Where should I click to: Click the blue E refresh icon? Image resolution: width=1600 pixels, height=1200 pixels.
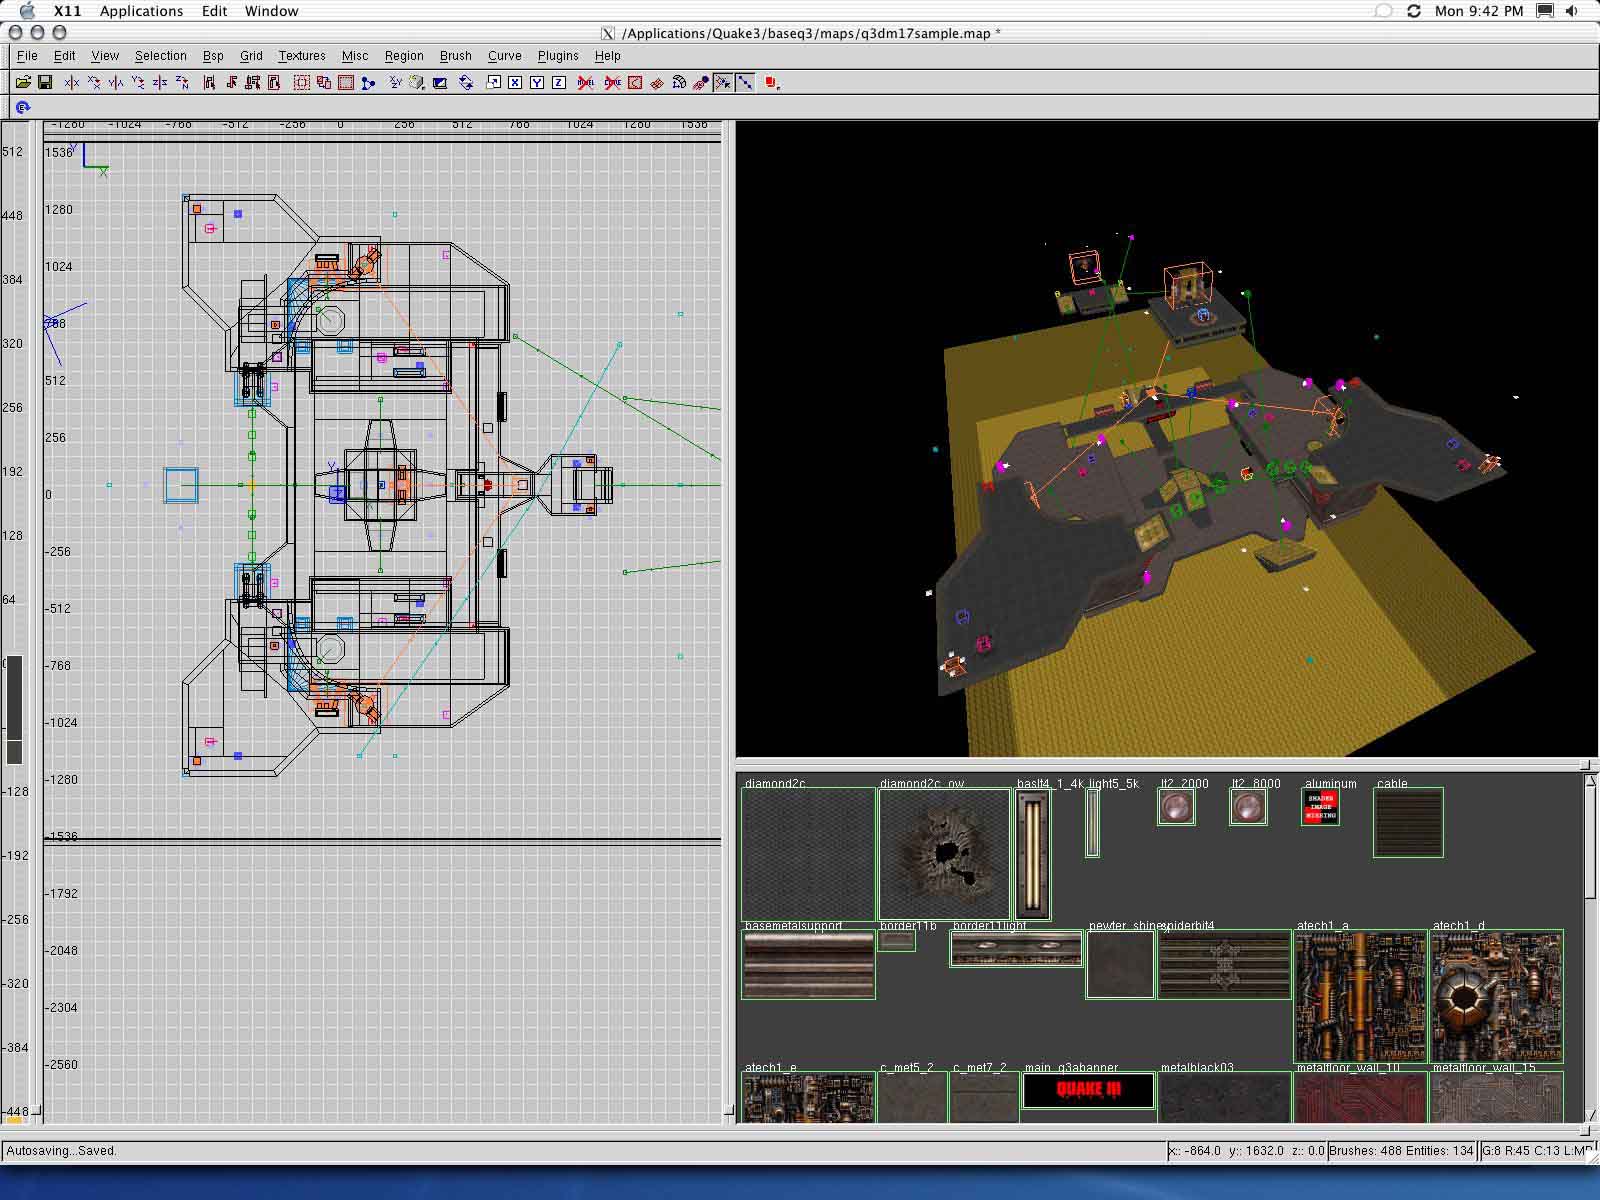pyautogui.click(x=22, y=107)
